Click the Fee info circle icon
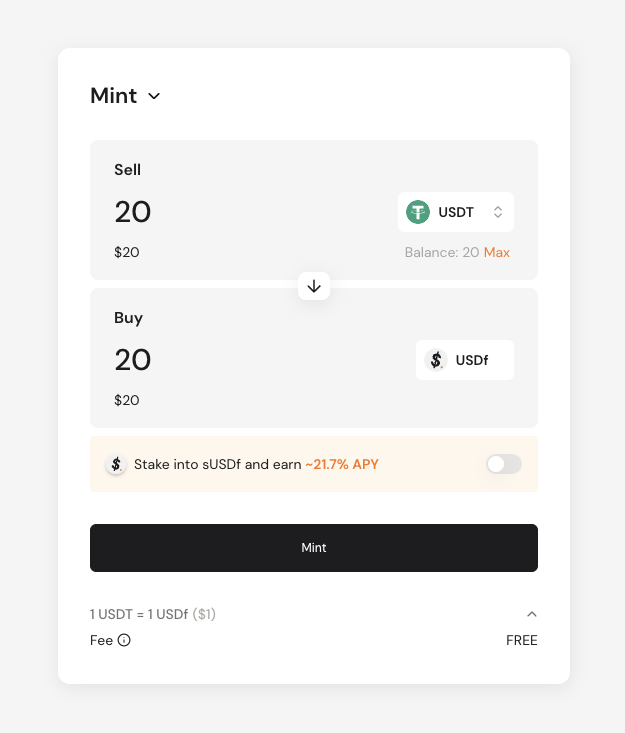This screenshot has height=733, width=625. [124, 640]
